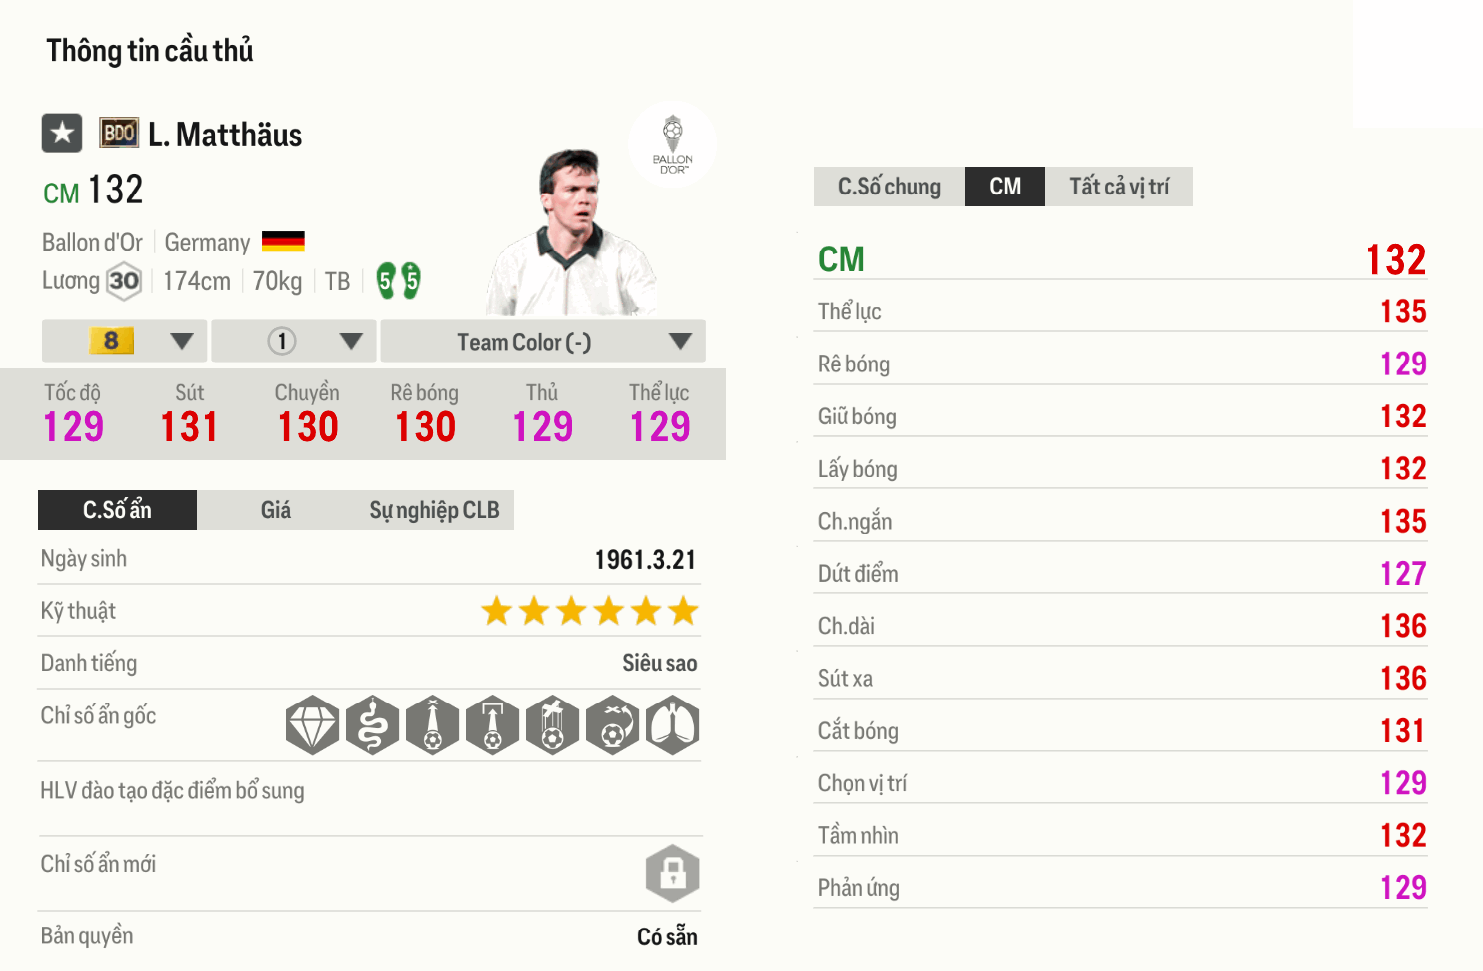Click the snake hidden trait icon
The height and width of the screenshot is (971, 1483).
pyautogui.click(x=372, y=725)
